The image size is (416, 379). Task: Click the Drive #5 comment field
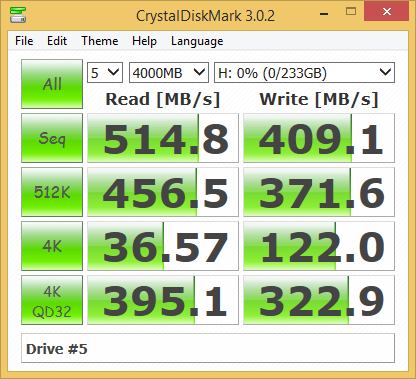coord(208,348)
